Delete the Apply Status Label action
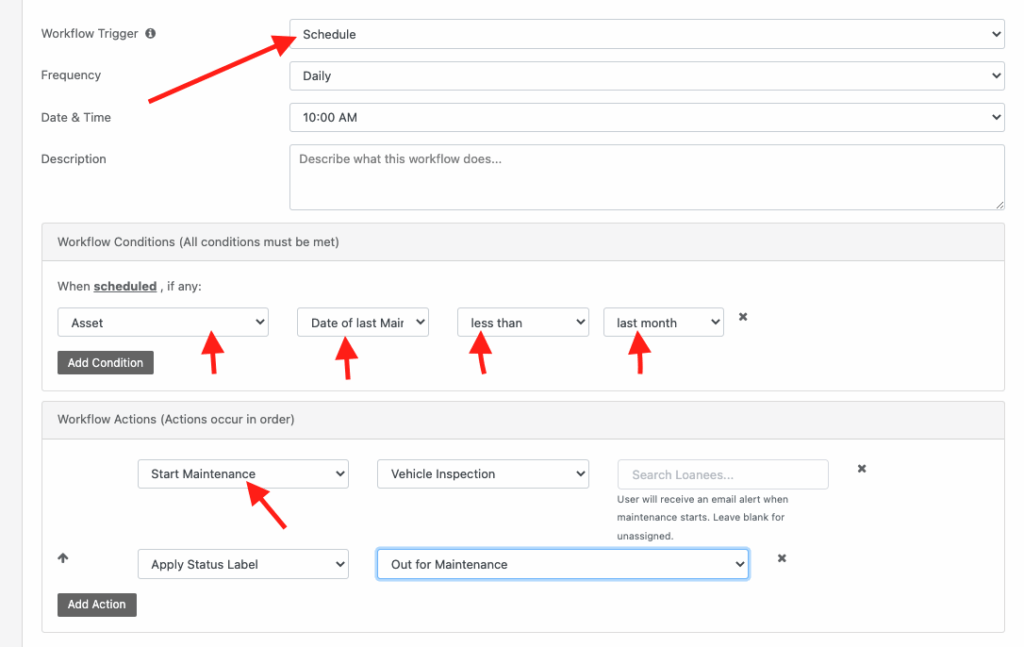Screen dimensions: 1024x647 (x=781, y=559)
